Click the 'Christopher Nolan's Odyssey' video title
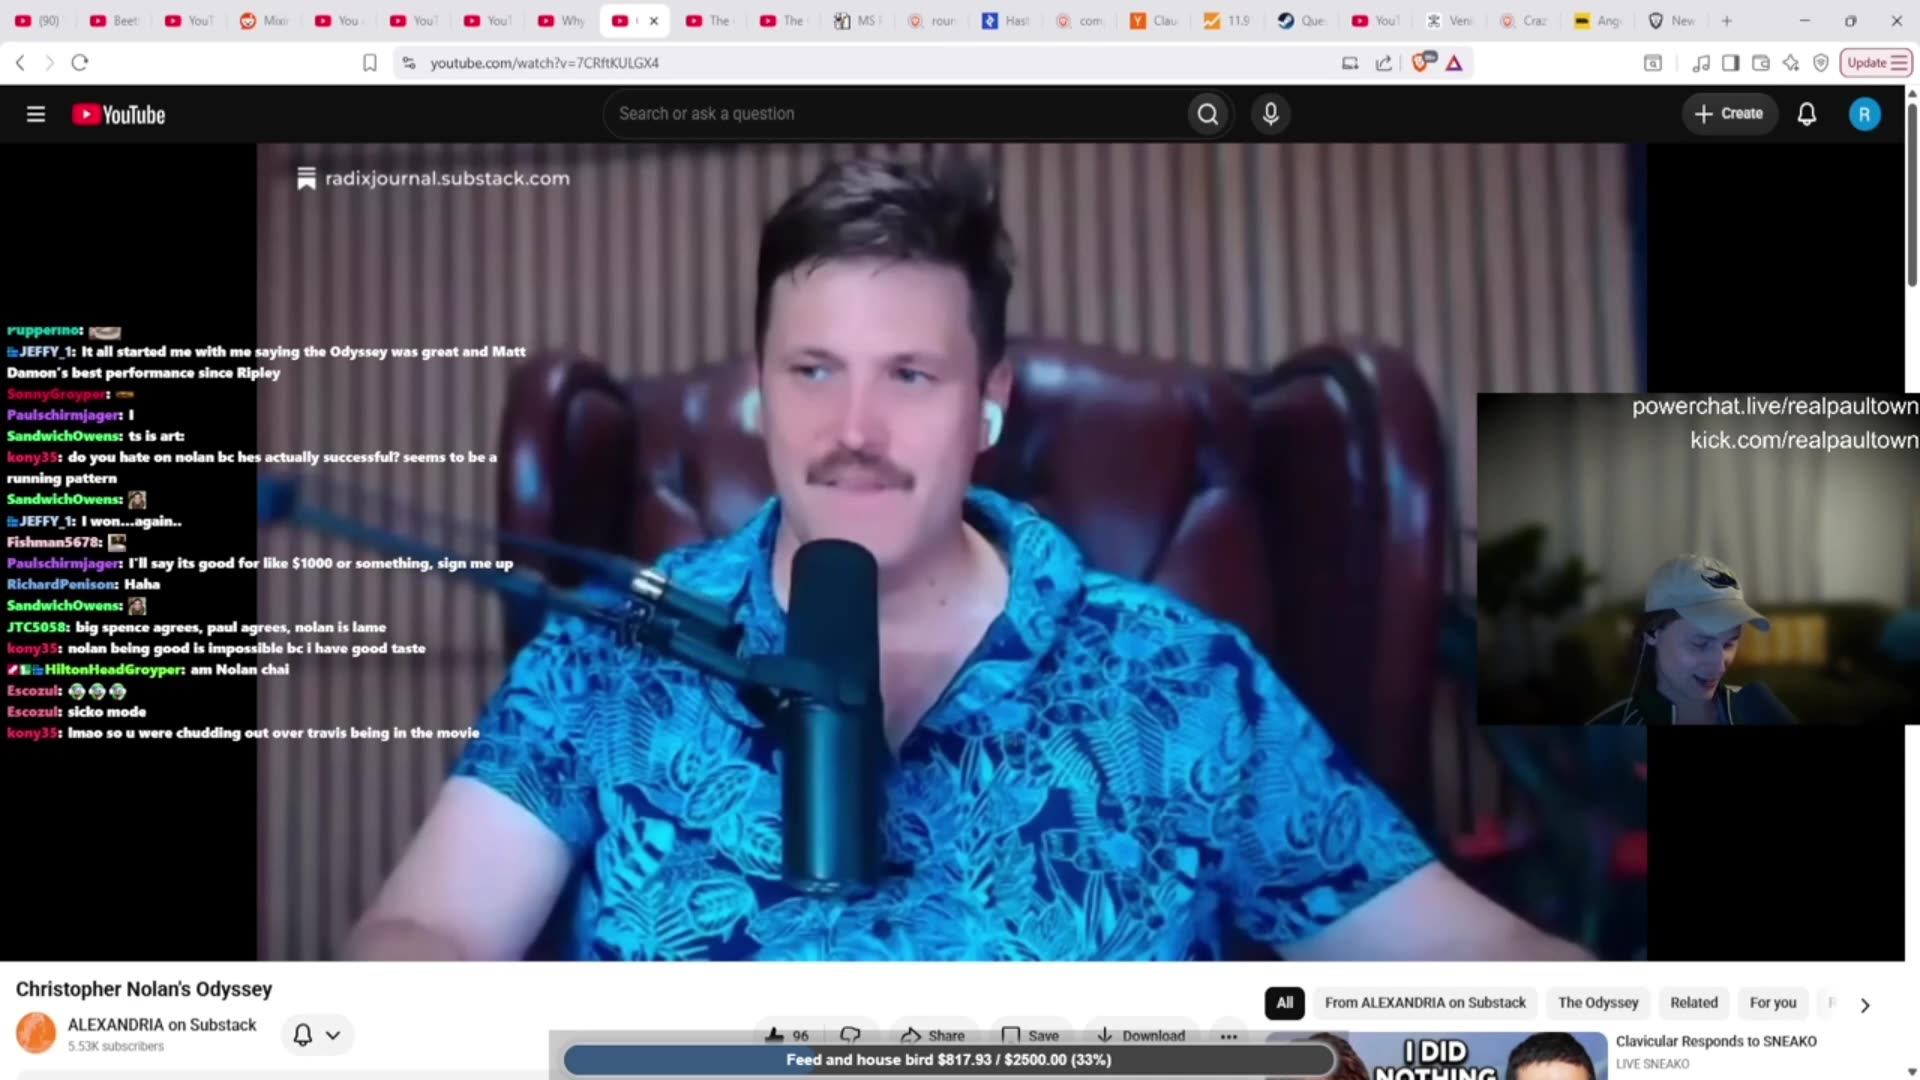Image resolution: width=1920 pixels, height=1080 pixels. (144, 989)
